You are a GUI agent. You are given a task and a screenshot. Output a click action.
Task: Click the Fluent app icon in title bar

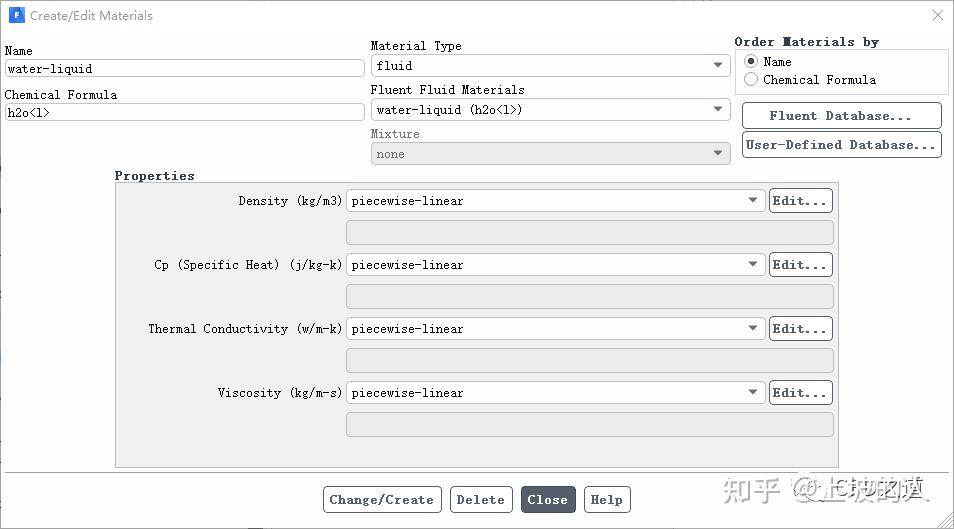point(16,15)
